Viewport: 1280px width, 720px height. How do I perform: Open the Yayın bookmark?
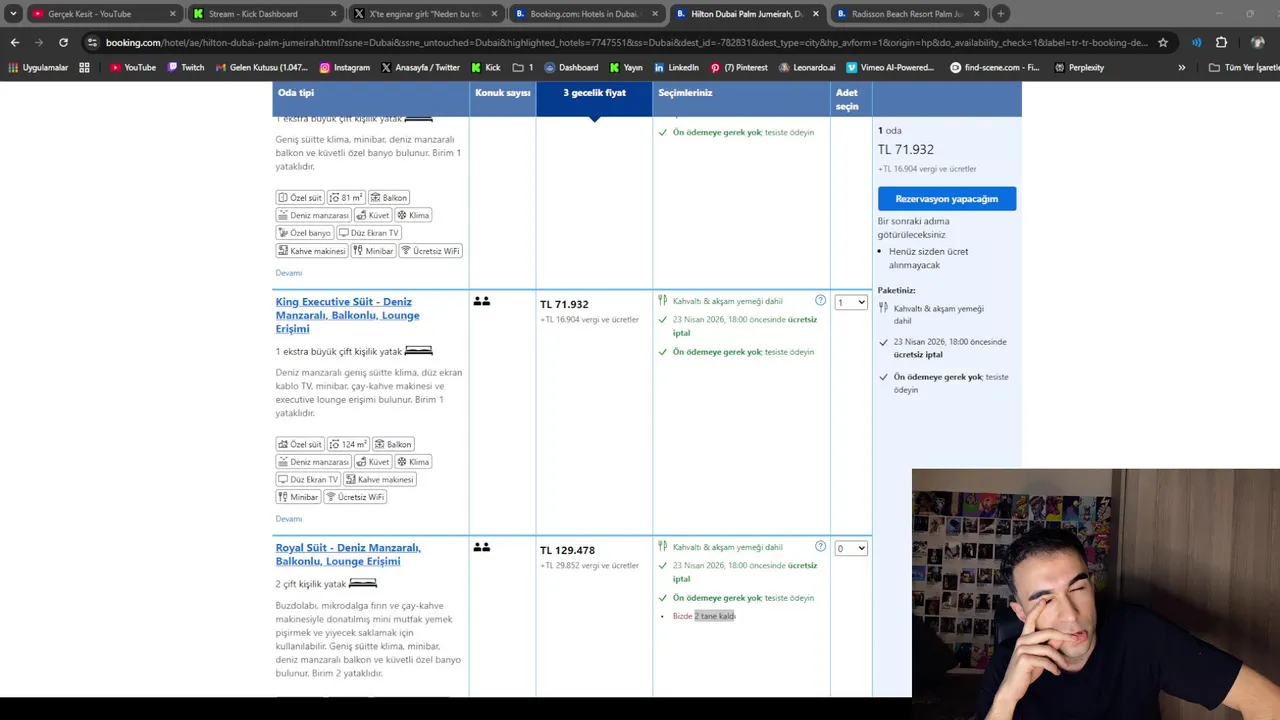(625, 67)
